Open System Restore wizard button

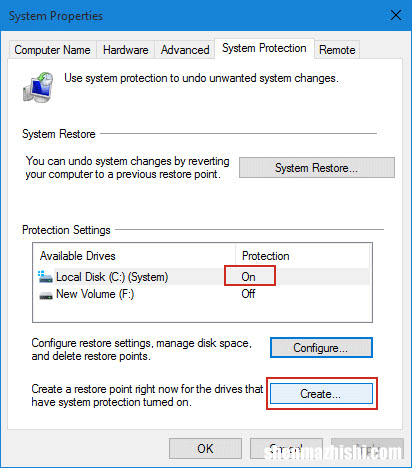click(317, 168)
